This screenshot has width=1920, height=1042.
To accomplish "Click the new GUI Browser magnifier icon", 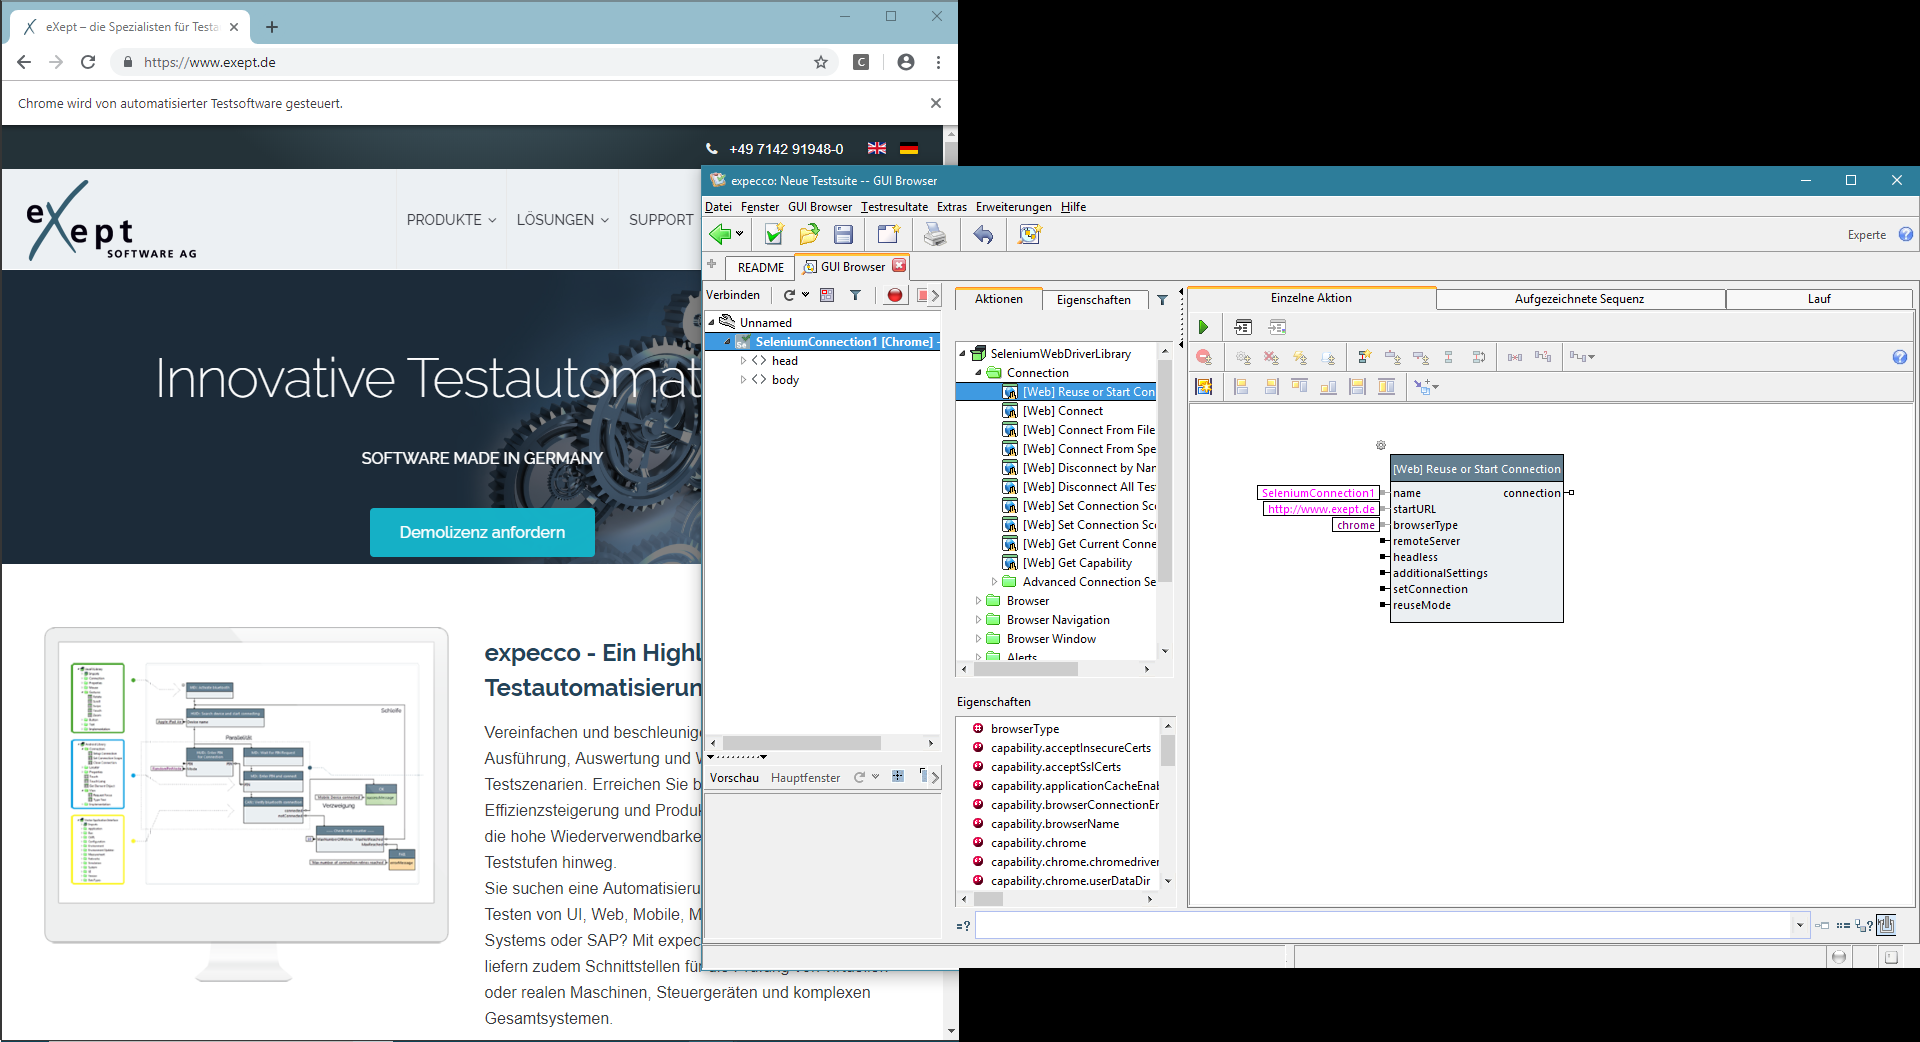I will tap(1030, 234).
